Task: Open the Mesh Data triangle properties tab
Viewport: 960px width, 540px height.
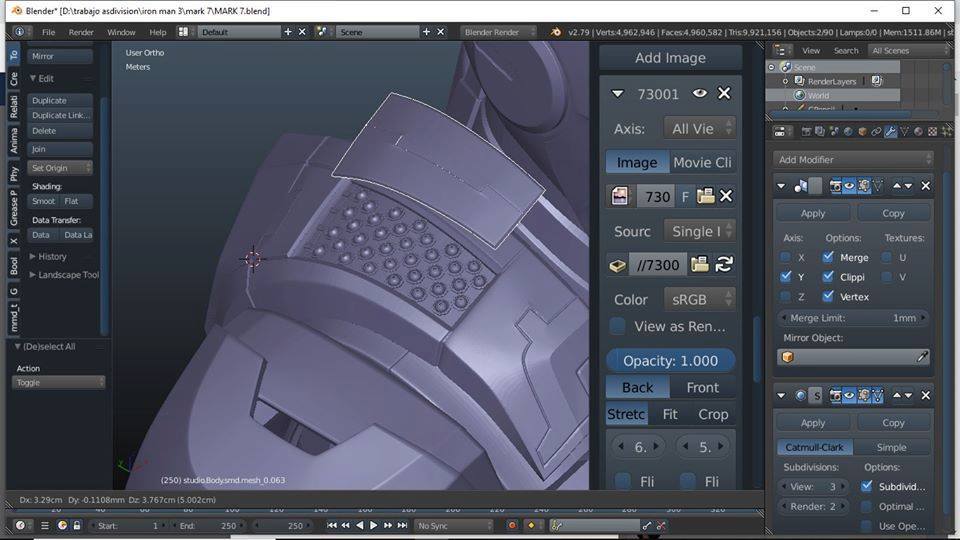Action: coord(904,132)
